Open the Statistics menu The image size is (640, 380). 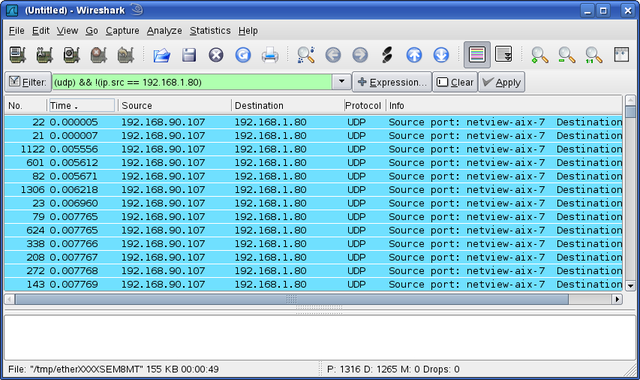coord(210,31)
